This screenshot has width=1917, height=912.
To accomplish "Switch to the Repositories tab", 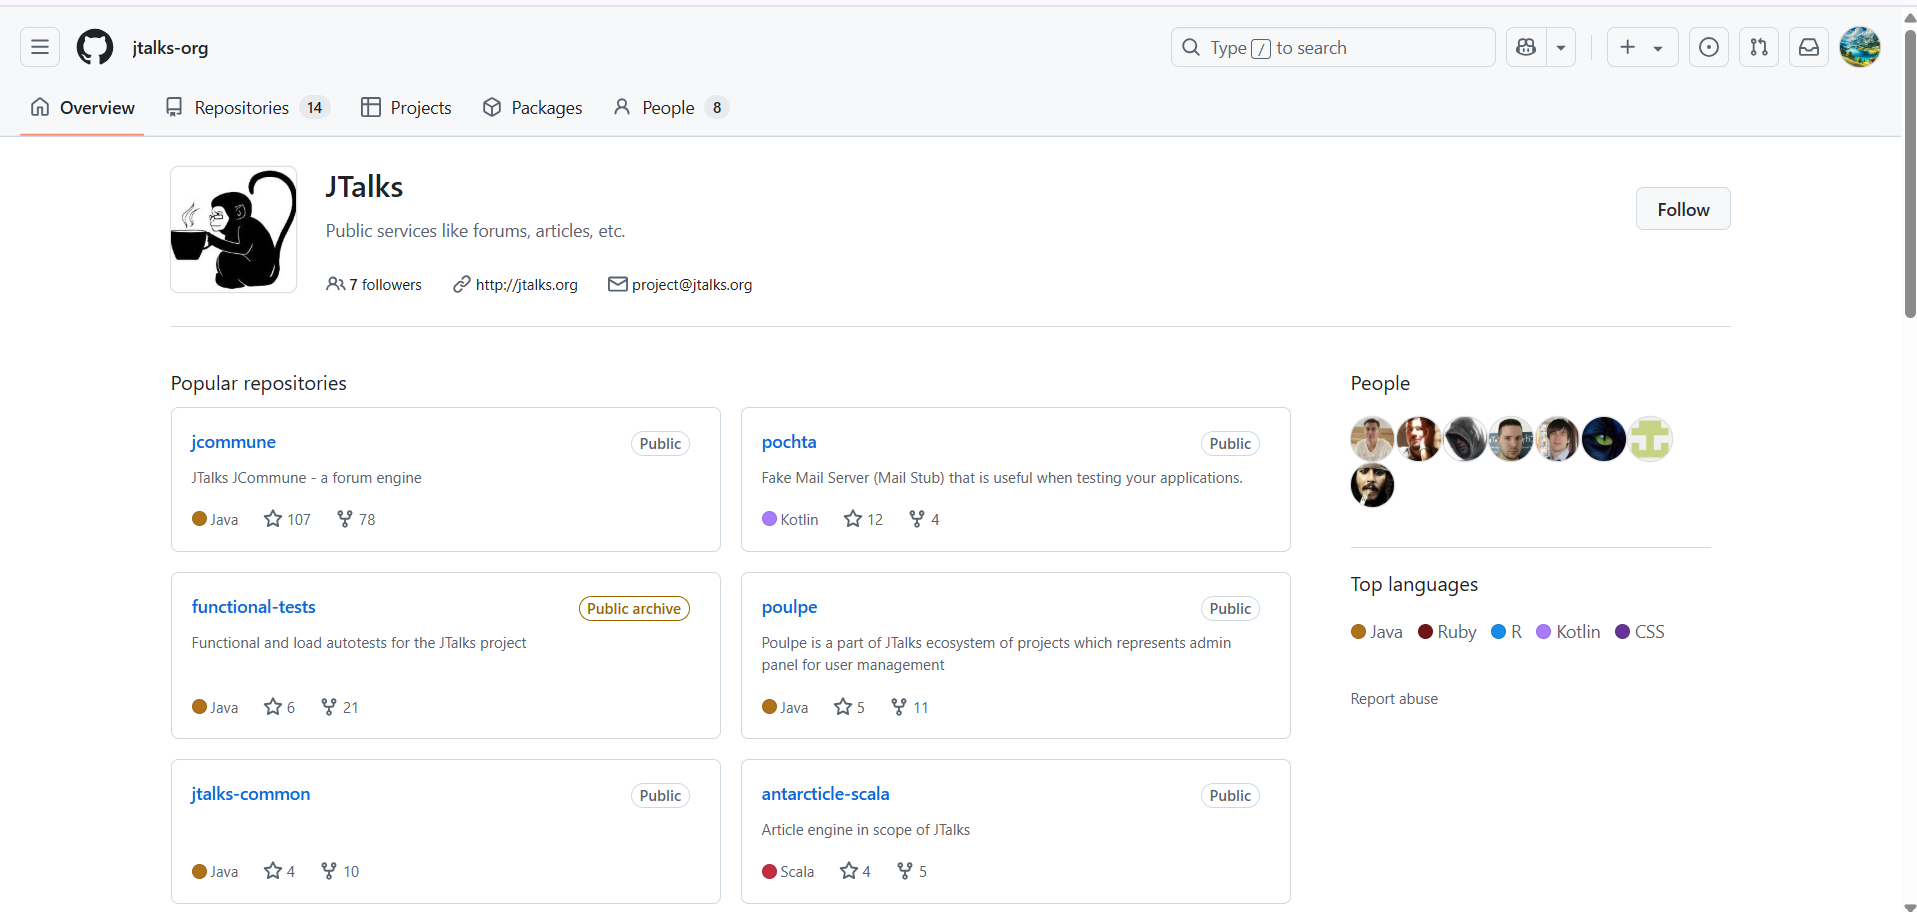I will [x=247, y=107].
